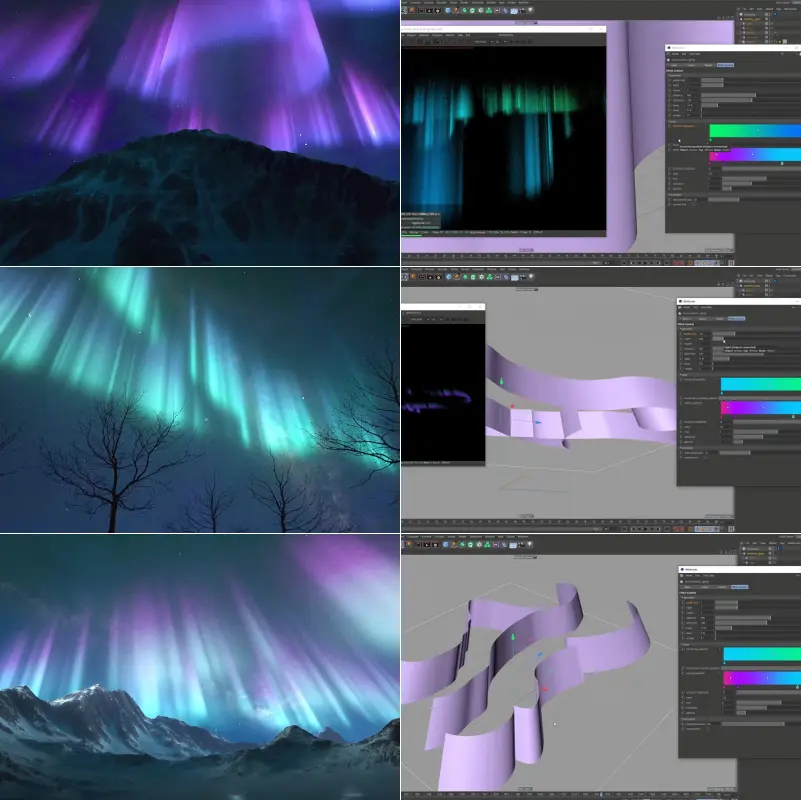Click magenta-to-cyan gradient bar in bottom Attribute panel

coord(762,678)
